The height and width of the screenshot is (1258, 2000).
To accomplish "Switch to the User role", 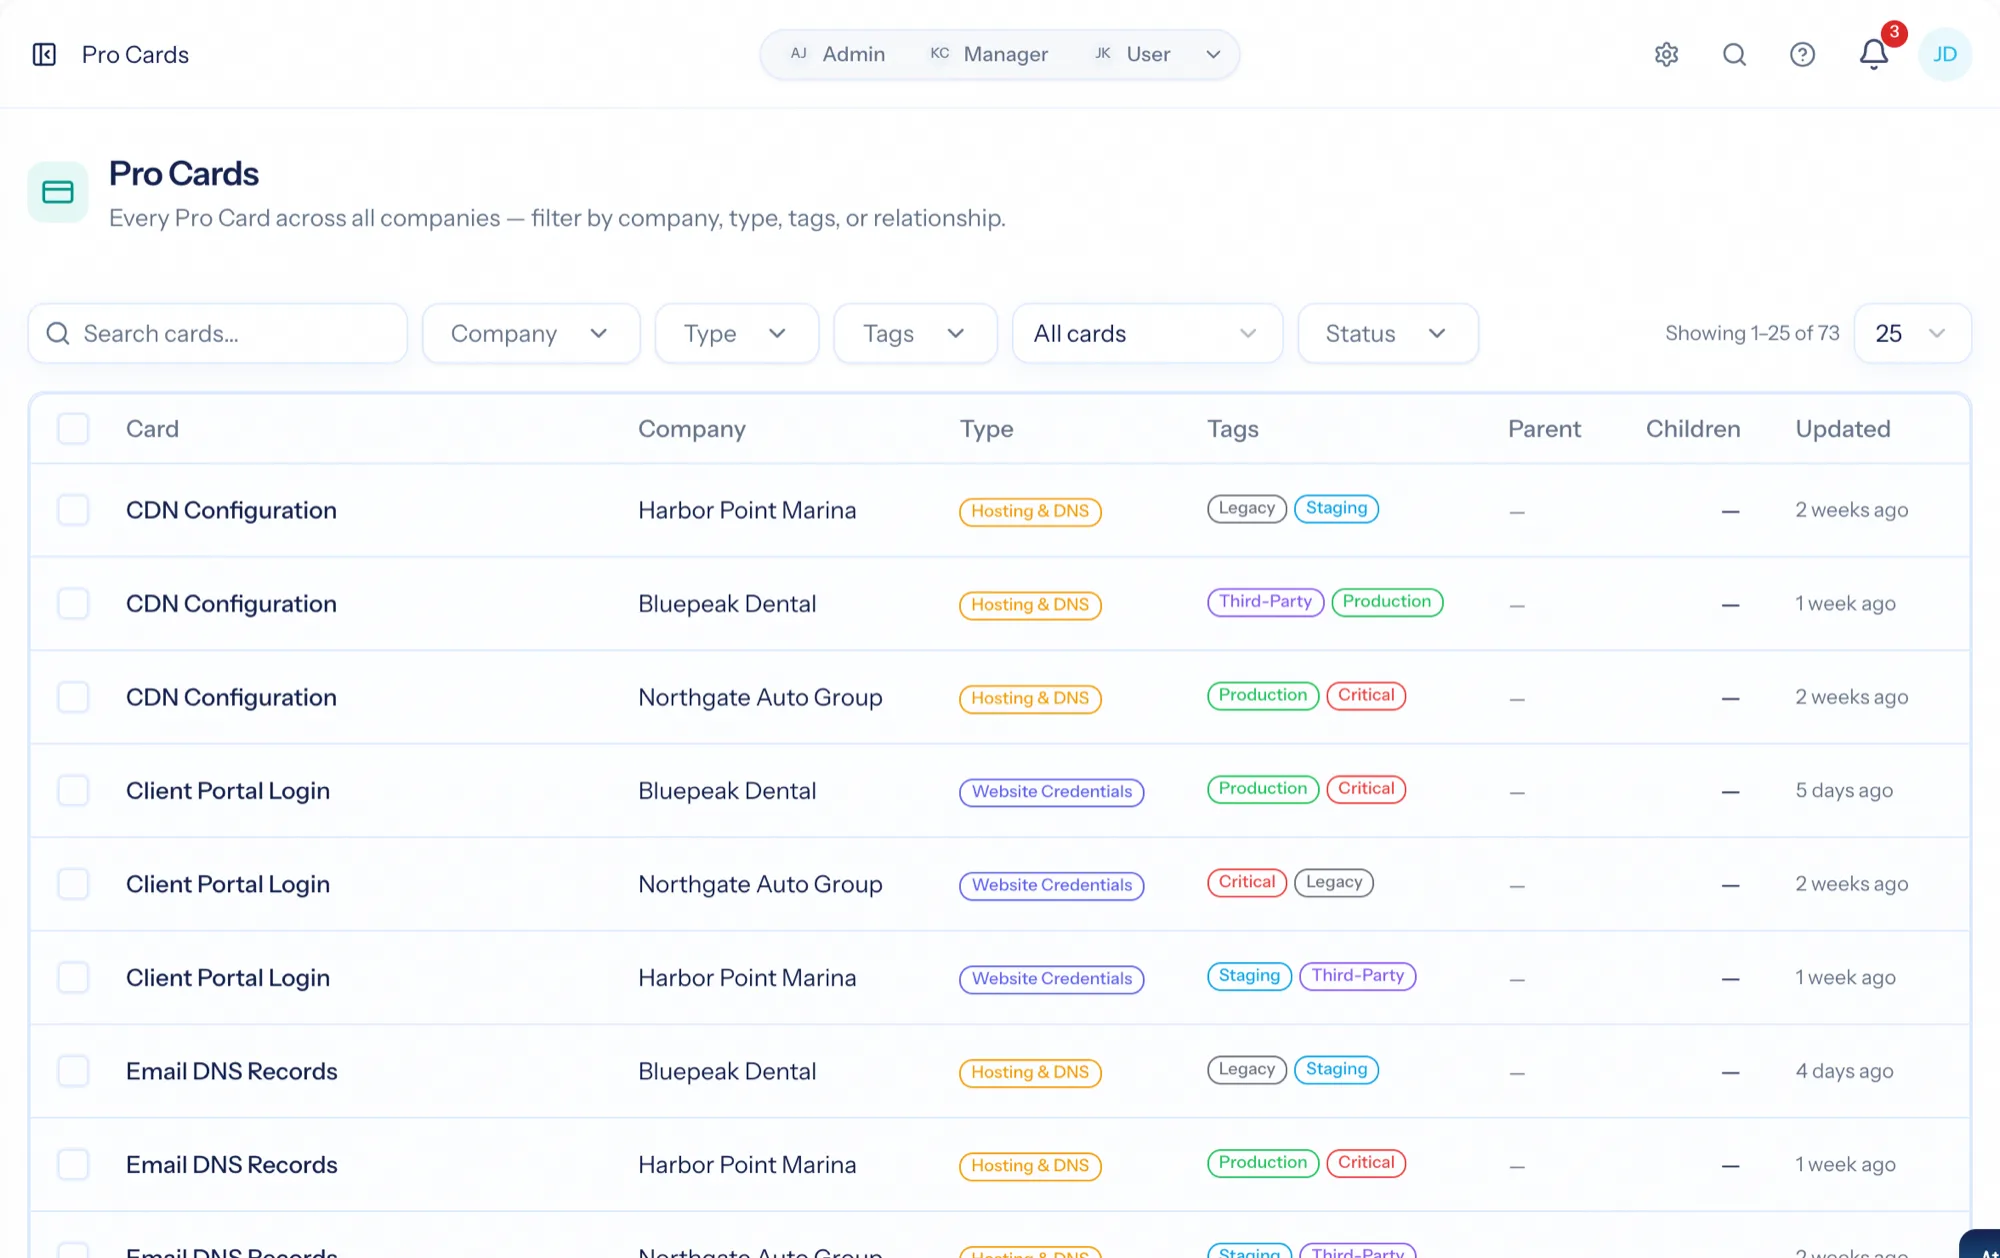I will [1132, 54].
